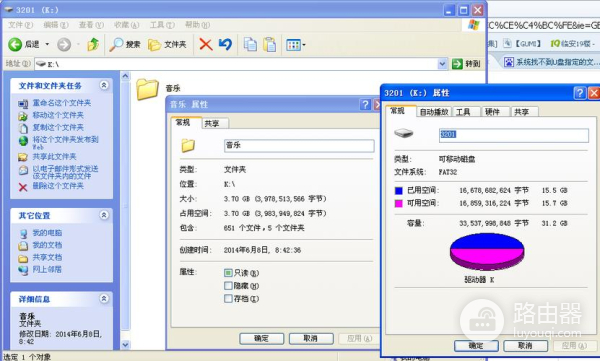Click scroll up arrow of task pane
The width and height of the screenshot is (600, 361).
click(126, 76)
